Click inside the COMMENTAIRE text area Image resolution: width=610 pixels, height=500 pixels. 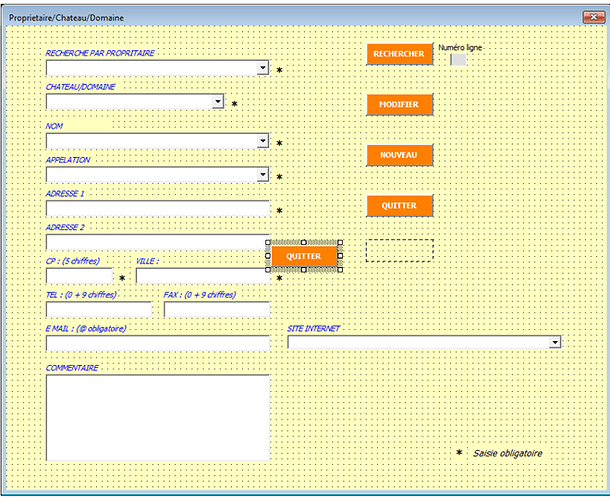click(158, 417)
